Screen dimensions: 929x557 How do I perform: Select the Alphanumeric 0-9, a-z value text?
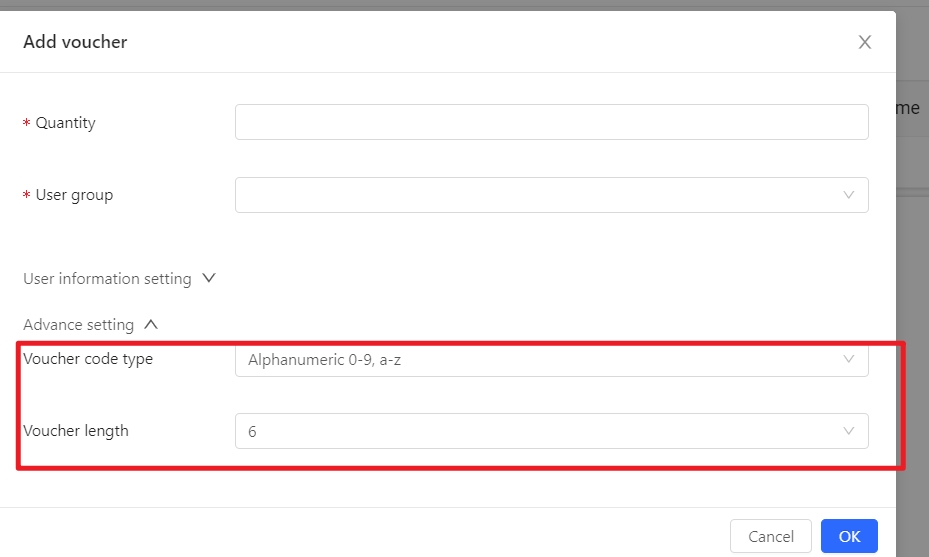click(x=325, y=360)
